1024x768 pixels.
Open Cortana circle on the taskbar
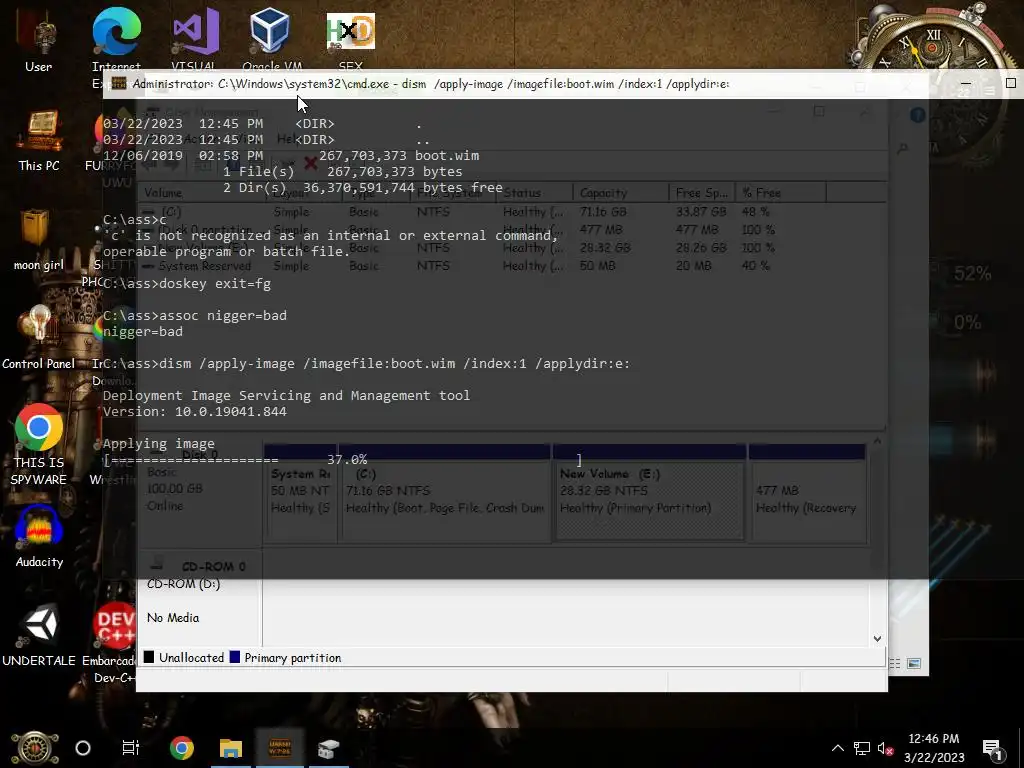[x=83, y=748]
